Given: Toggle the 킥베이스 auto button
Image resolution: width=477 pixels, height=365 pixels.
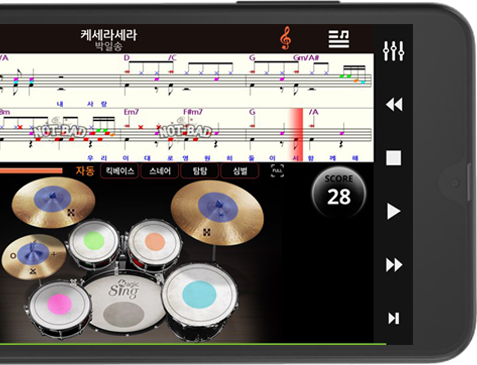Looking at the screenshot, I should pos(120,171).
